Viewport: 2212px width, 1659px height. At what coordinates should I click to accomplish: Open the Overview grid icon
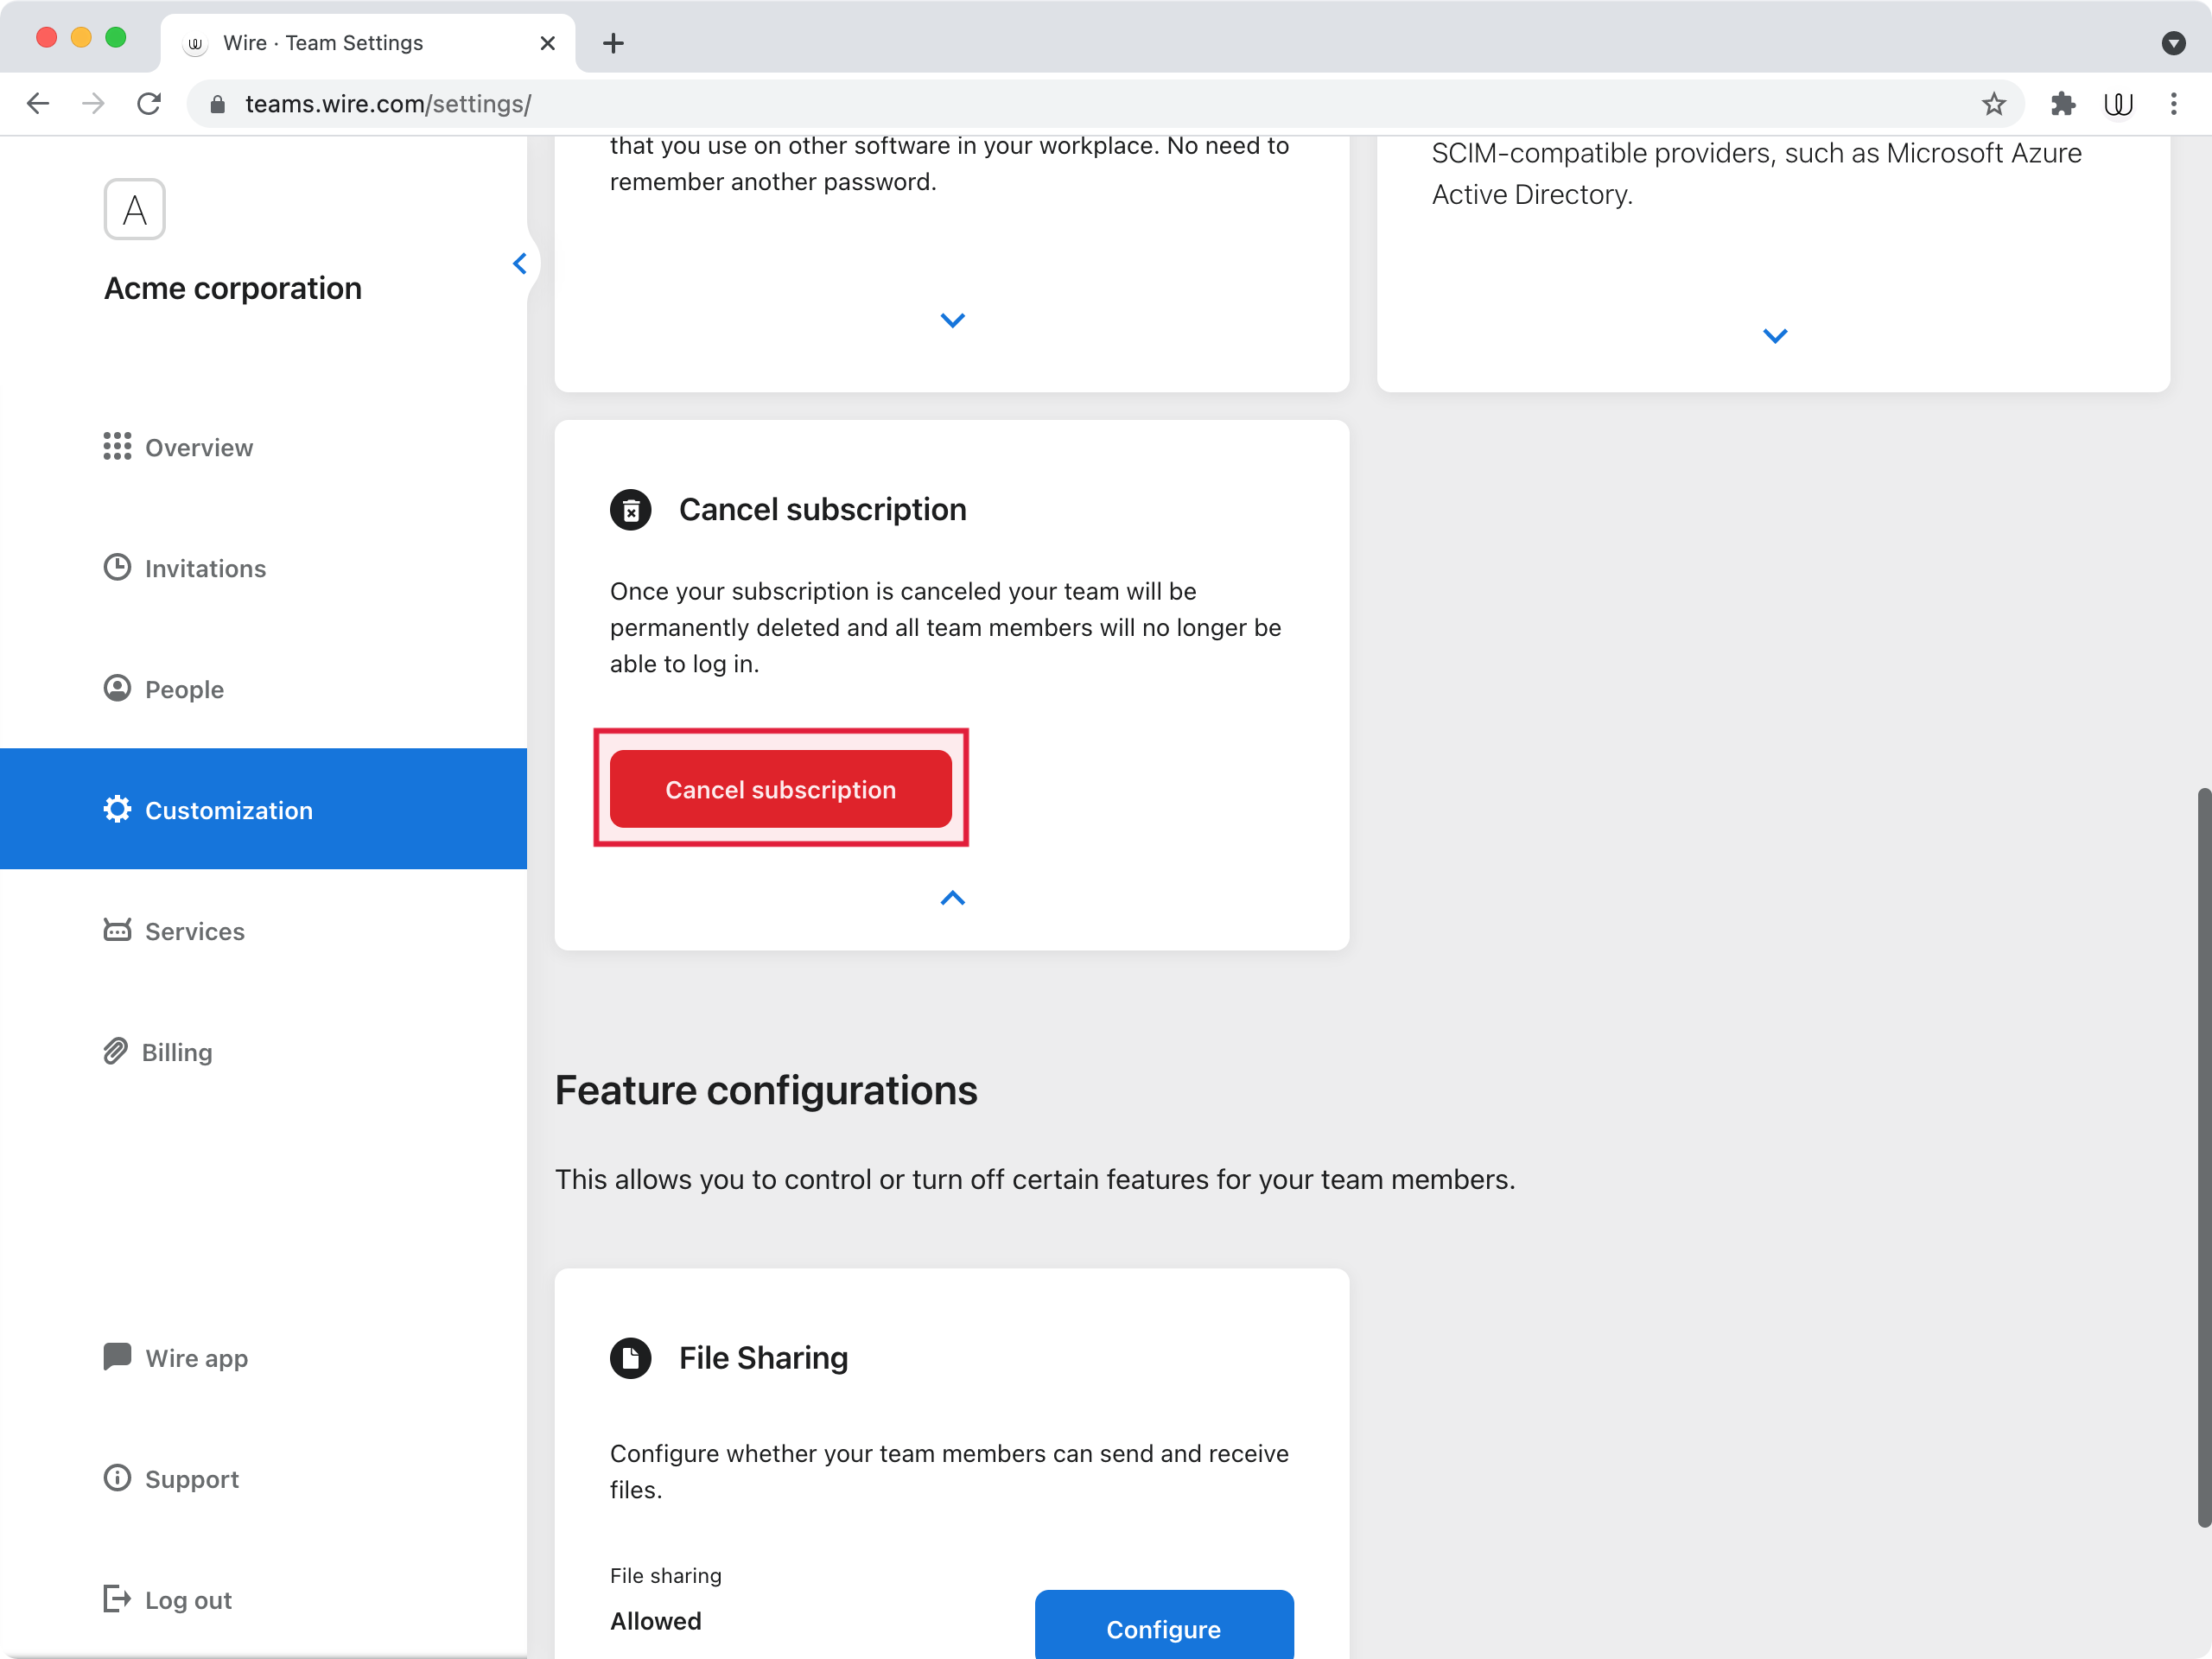tap(117, 446)
